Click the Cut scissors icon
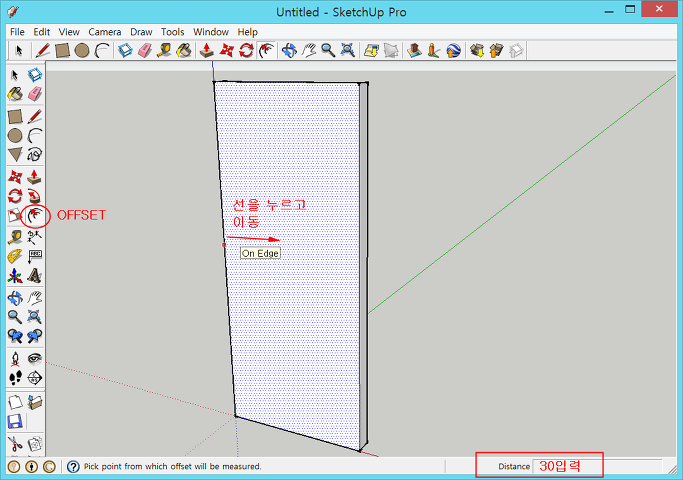 point(15,444)
